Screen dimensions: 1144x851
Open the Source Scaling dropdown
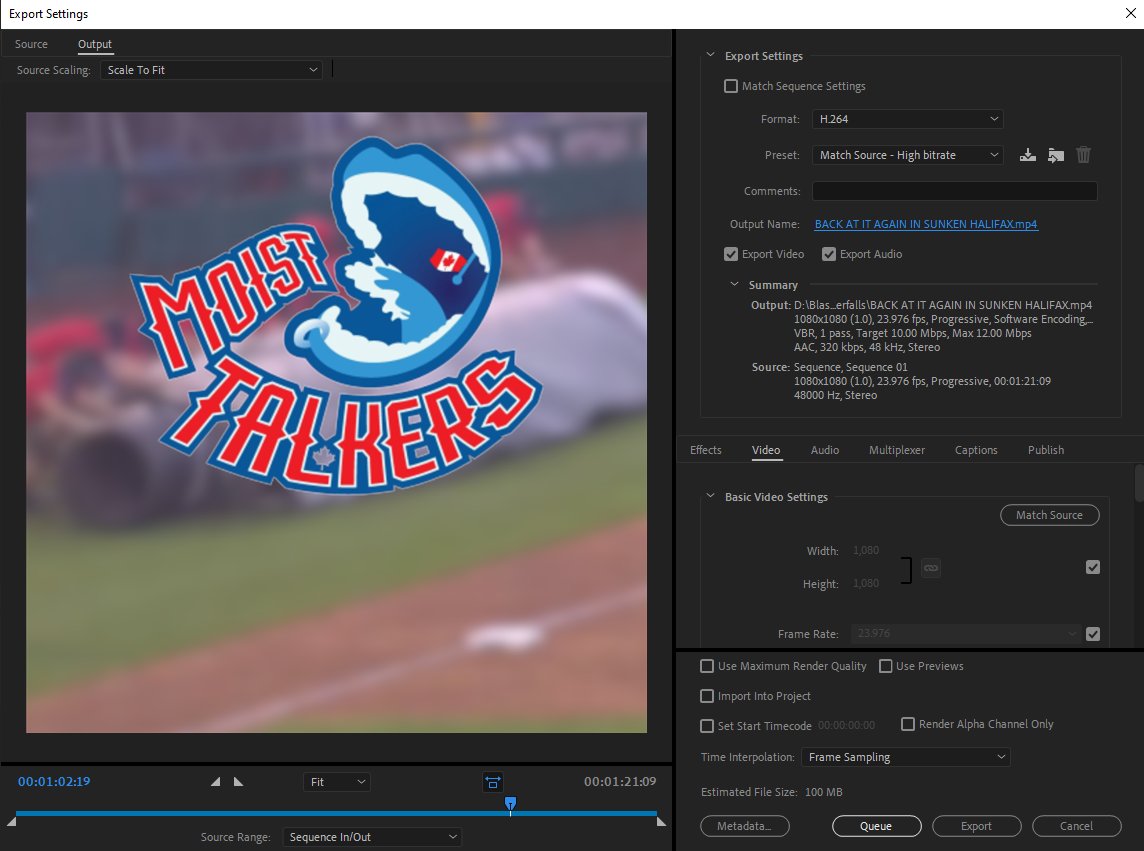(x=211, y=70)
